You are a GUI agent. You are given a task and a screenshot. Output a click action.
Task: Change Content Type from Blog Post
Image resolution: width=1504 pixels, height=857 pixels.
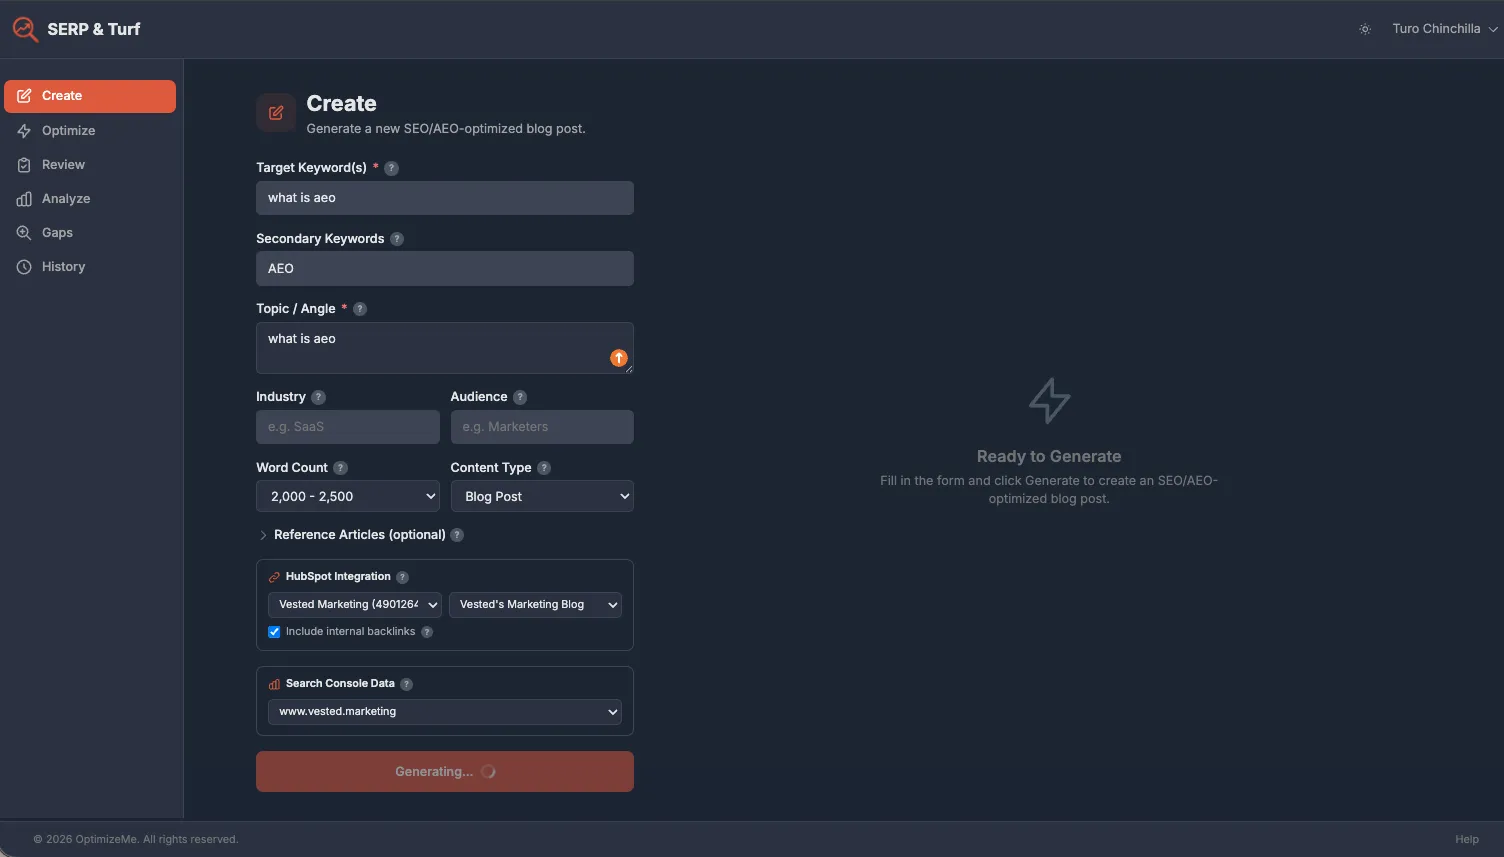(x=541, y=496)
